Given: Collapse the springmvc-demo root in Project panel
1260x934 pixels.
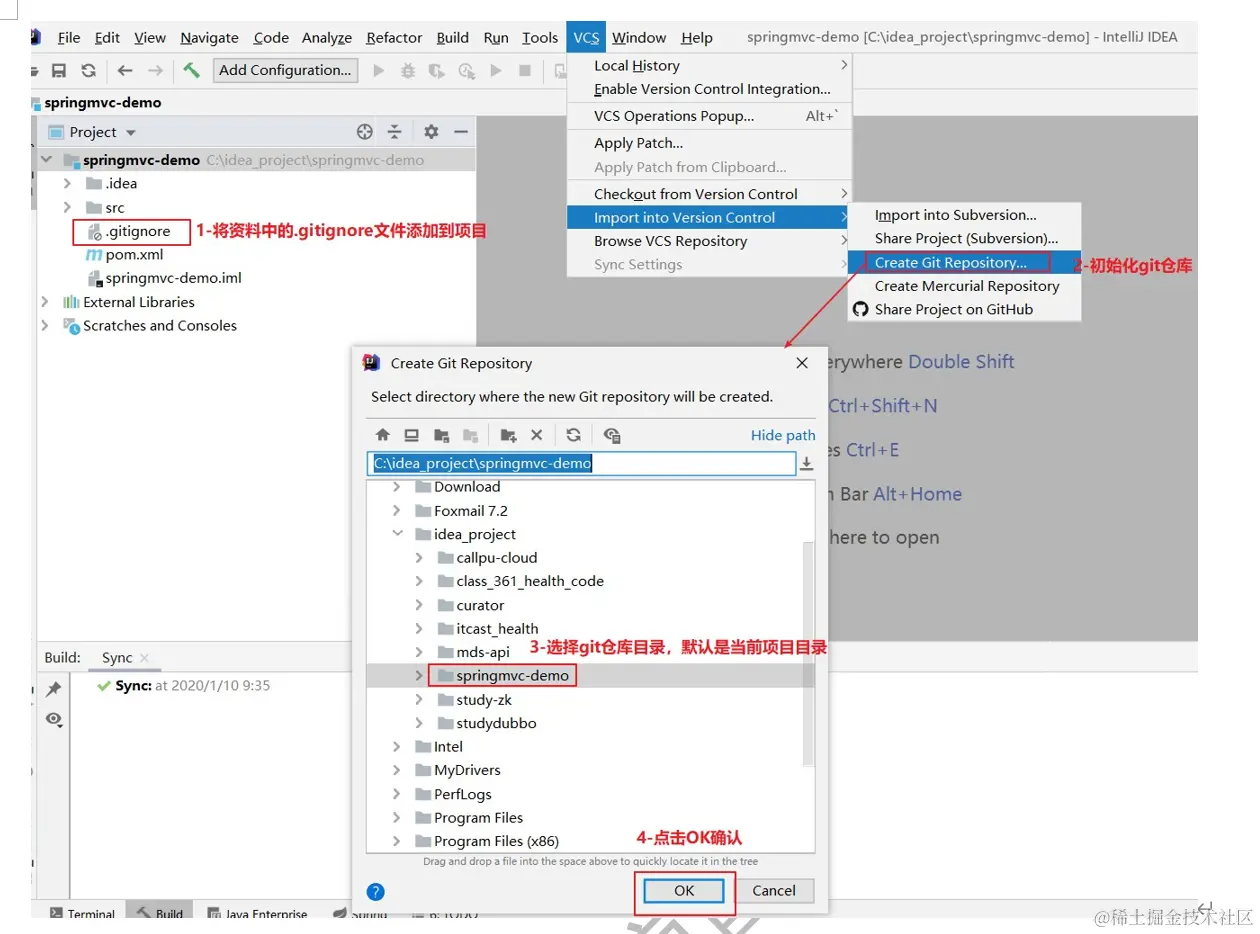Looking at the screenshot, I should pyautogui.click(x=47, y=160).
